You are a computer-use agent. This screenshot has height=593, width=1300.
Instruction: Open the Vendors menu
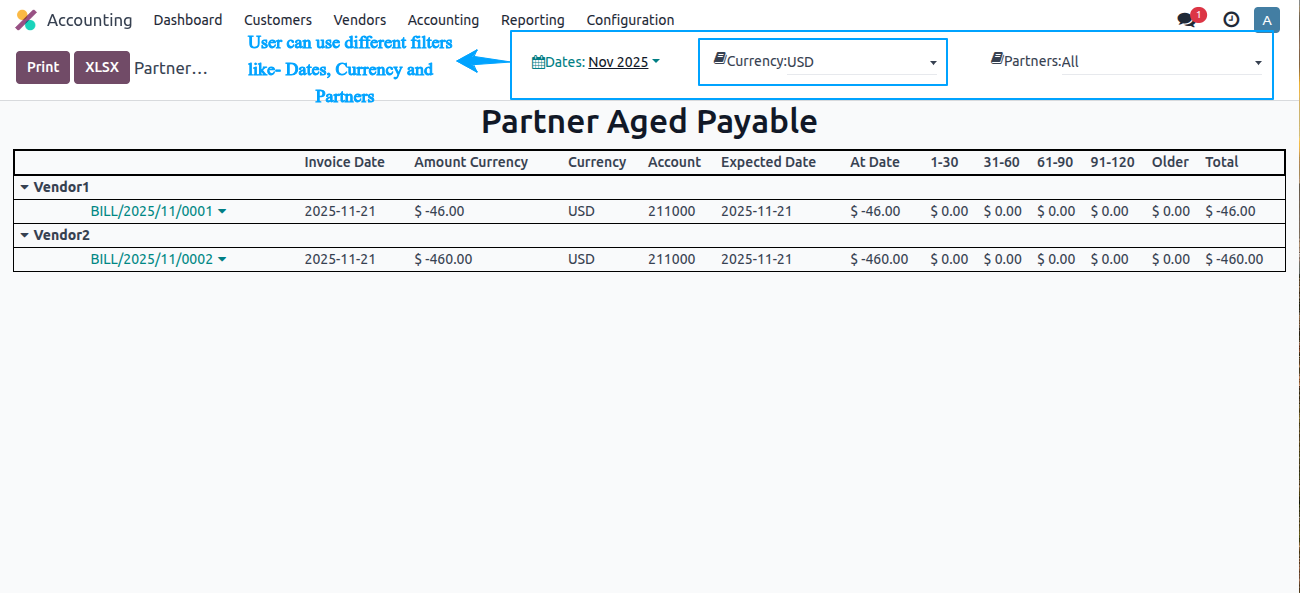[x=360, y=20]
